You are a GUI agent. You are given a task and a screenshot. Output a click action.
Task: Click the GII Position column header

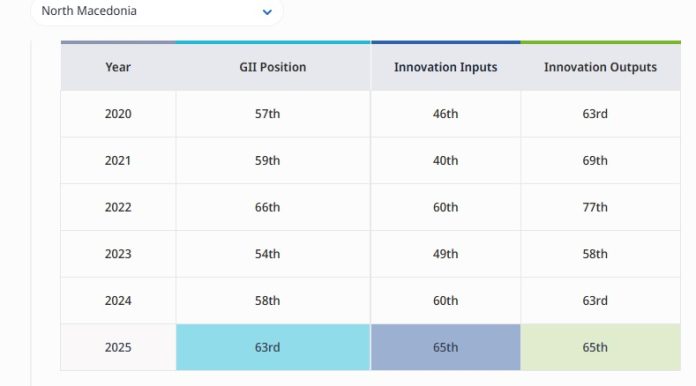273,67
